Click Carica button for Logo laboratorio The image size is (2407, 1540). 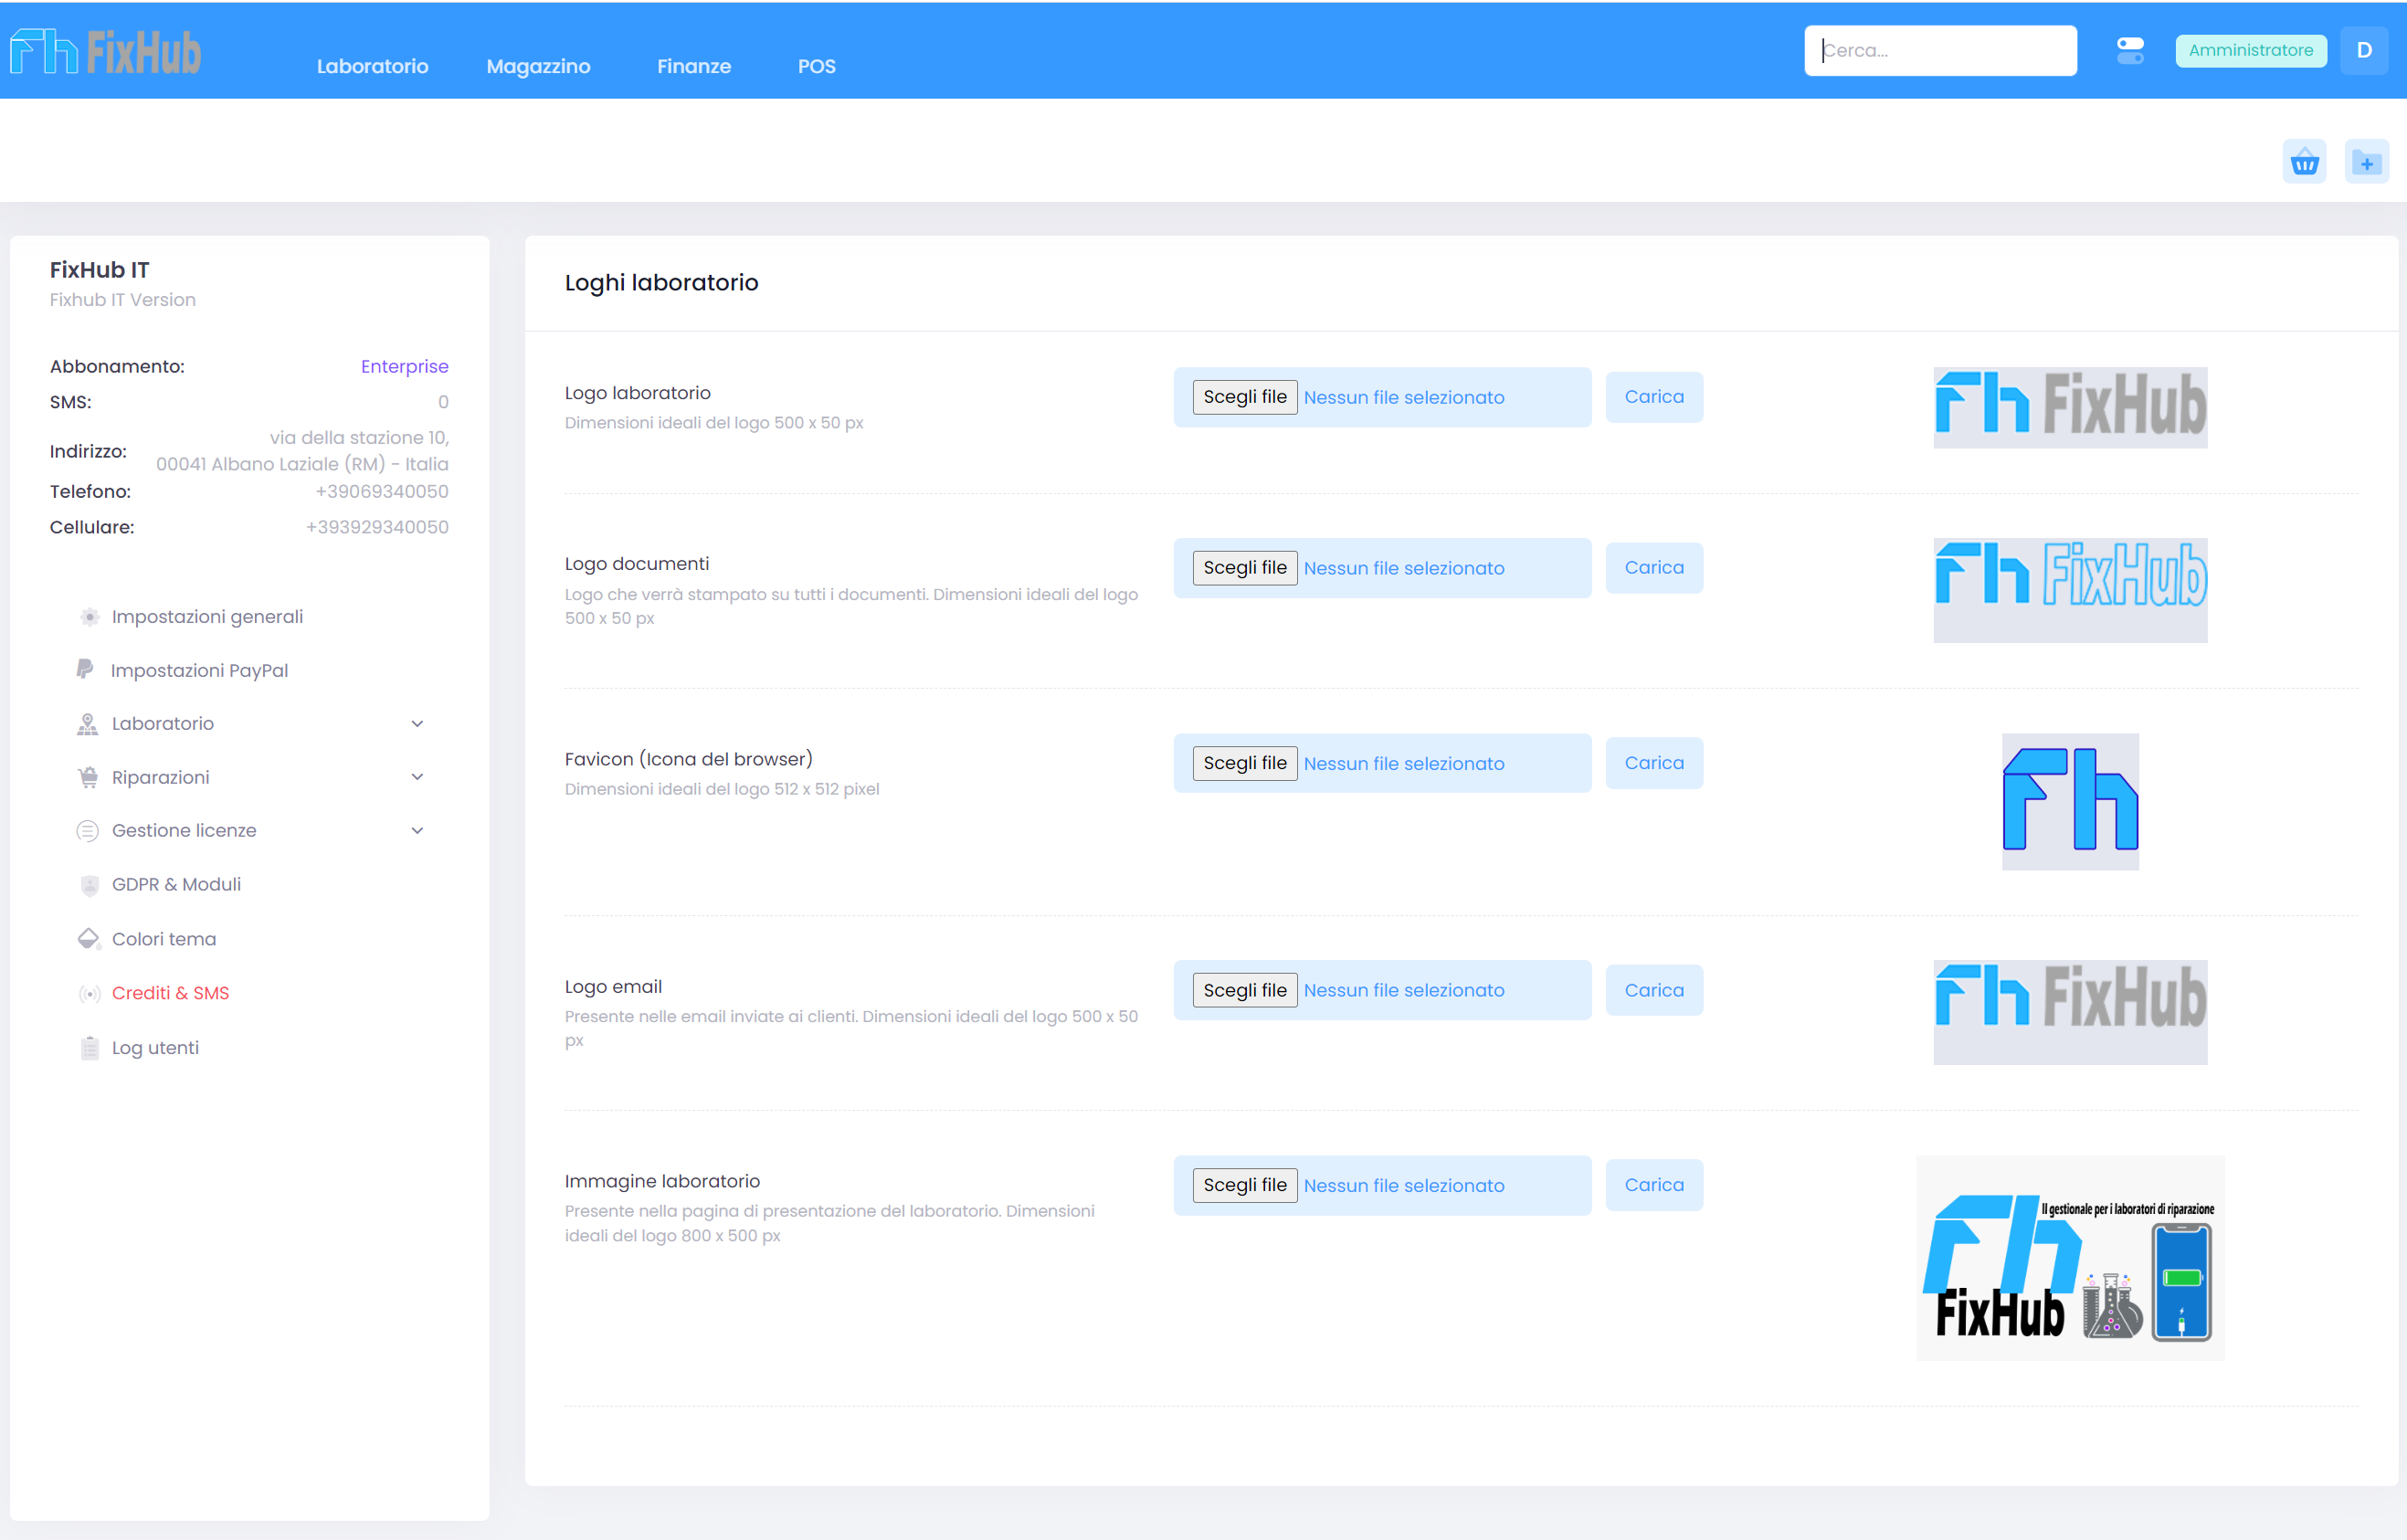[1653, 397]
